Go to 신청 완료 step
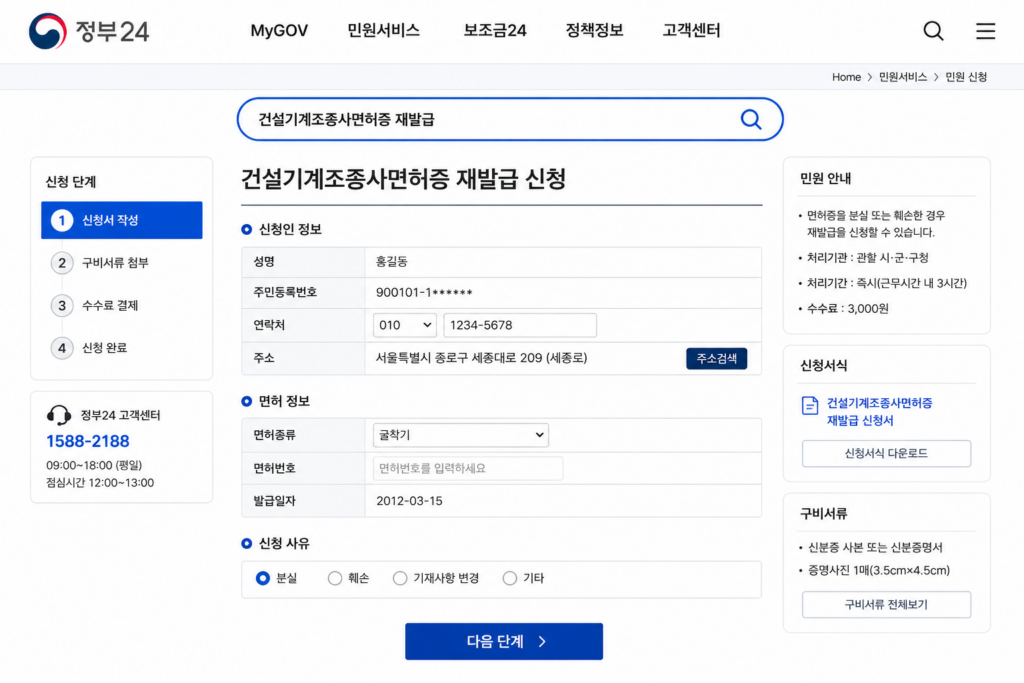This screenshot has width=1024, height=683. [x=104, y=348]
